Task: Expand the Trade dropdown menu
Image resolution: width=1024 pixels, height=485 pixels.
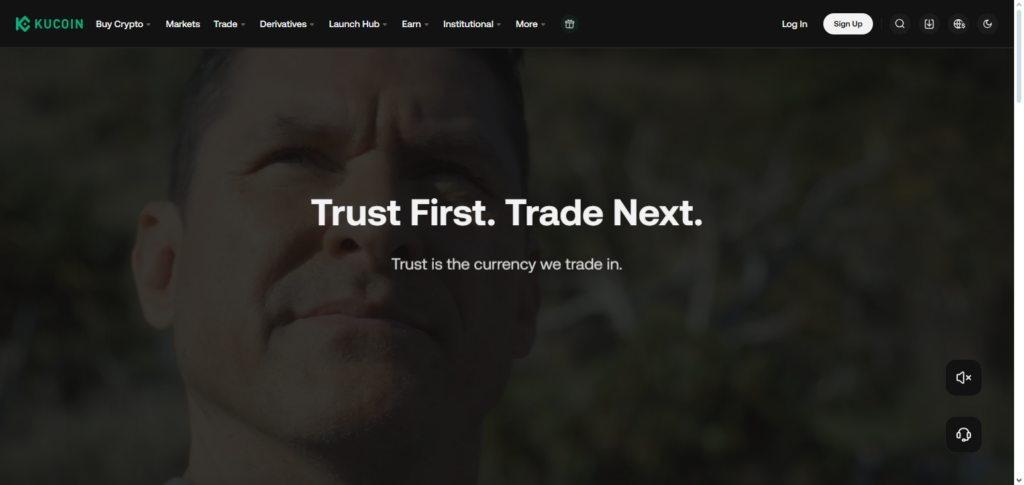Action: 229,24
